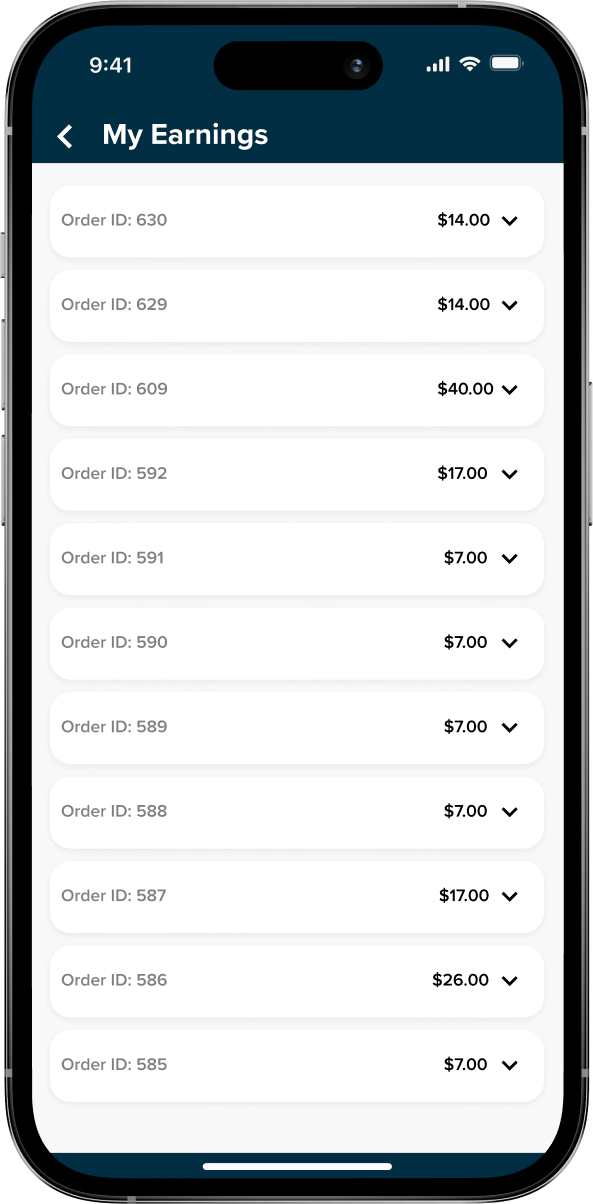
Task: Tap the Order ID 586 label text
Action: (x=114, y=980)
